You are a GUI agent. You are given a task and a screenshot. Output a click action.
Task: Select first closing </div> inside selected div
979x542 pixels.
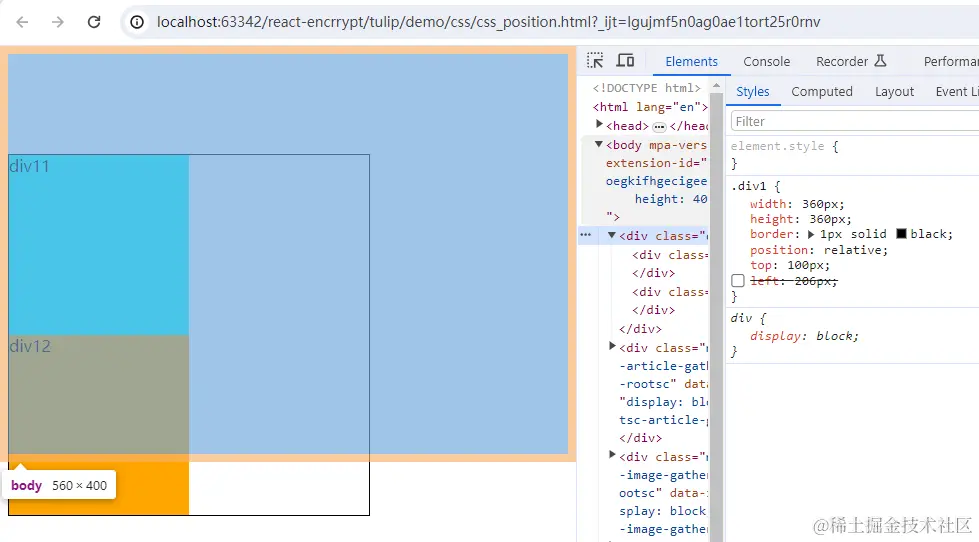tap(653, 273)
